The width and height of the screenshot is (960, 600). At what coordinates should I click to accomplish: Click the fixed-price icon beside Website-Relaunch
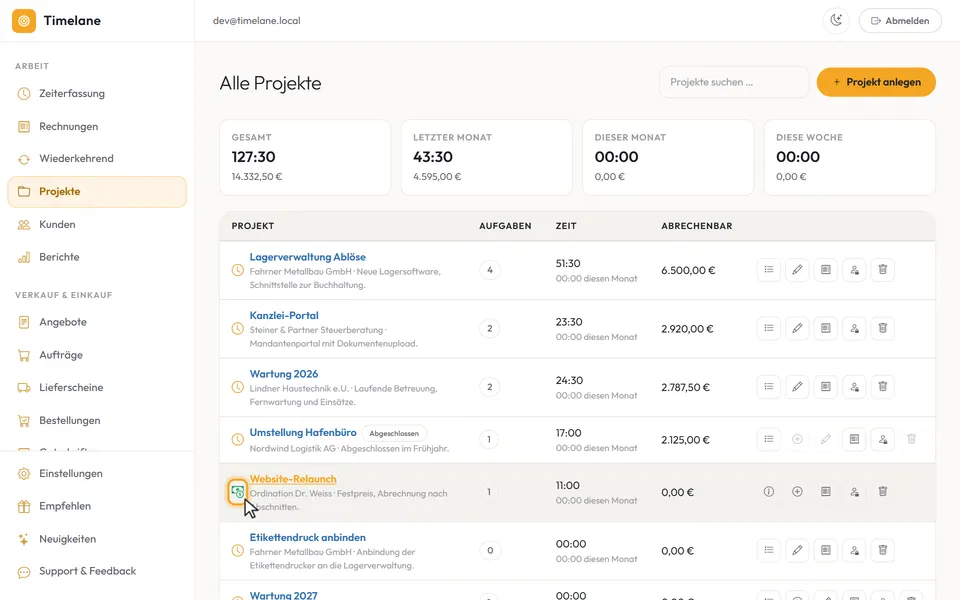(238, 492)
